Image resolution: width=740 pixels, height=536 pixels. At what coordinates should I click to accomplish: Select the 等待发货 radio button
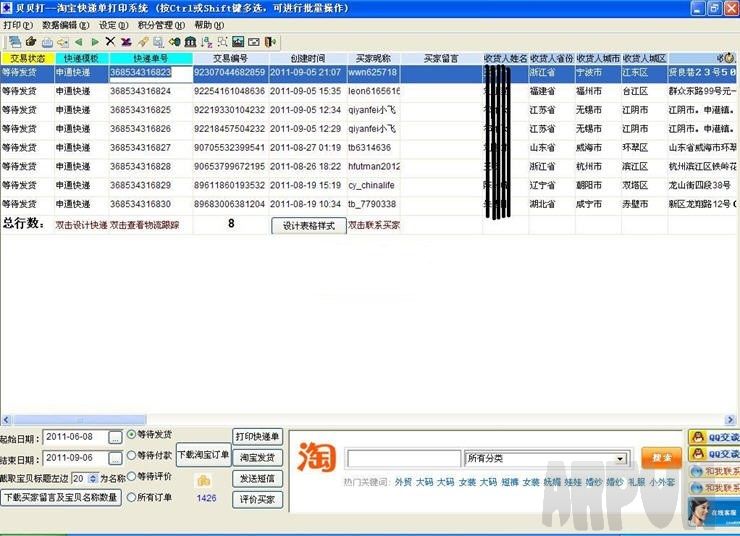[132, 434]
